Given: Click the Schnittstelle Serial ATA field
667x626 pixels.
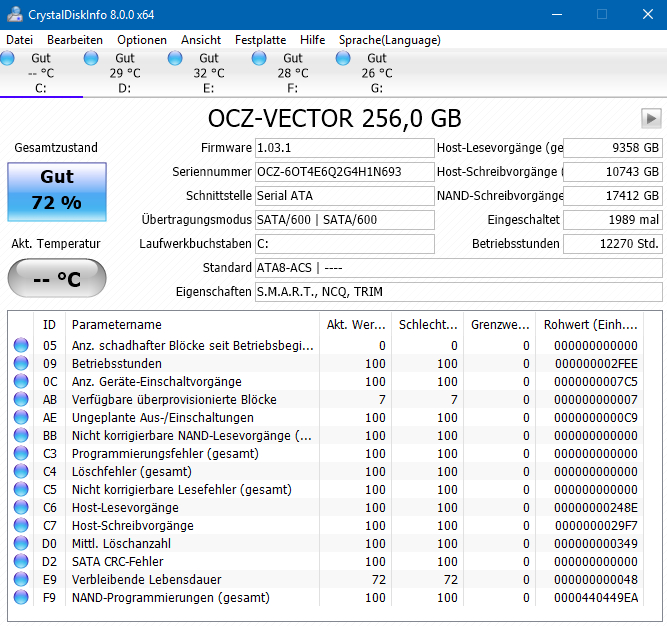Looking at the screenshot, I should click(345, 196).
